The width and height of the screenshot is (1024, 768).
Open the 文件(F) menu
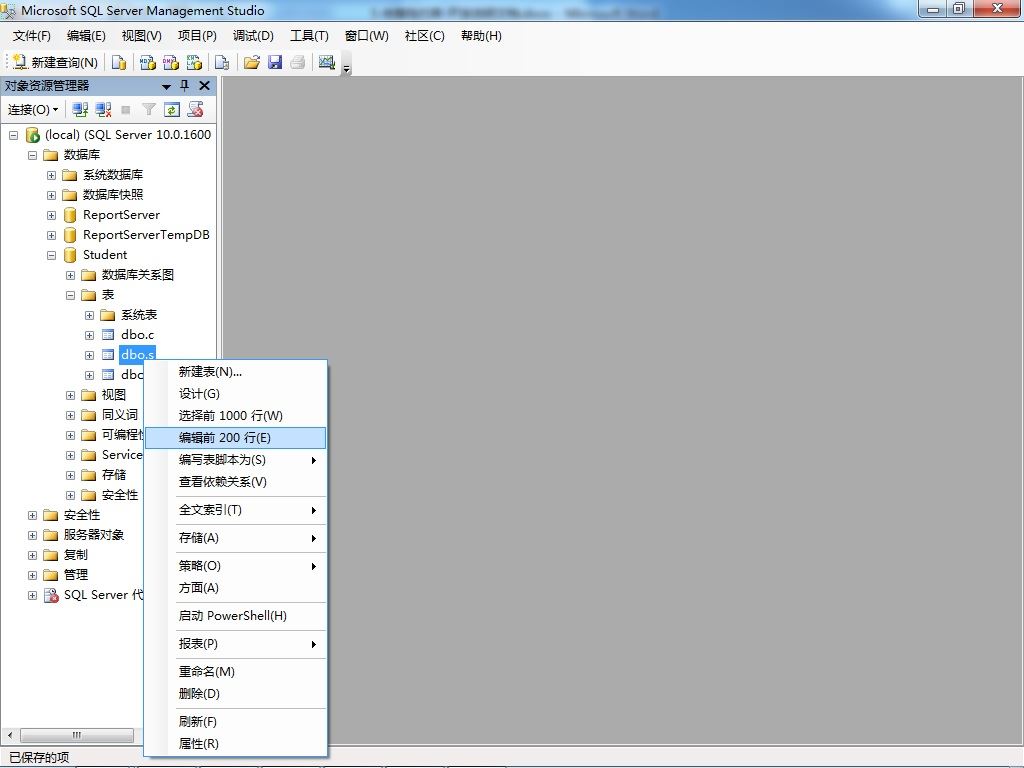(31, 36)
